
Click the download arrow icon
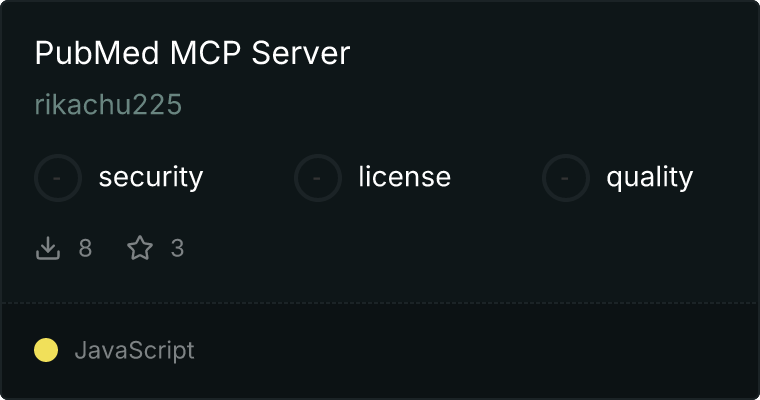[x=48, y=248]
